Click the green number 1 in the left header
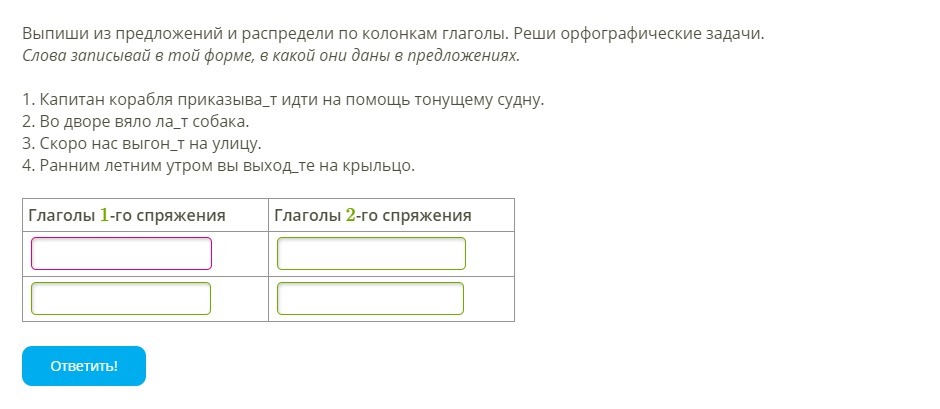Viewport: 940px width, 409px height. point(104,215)
